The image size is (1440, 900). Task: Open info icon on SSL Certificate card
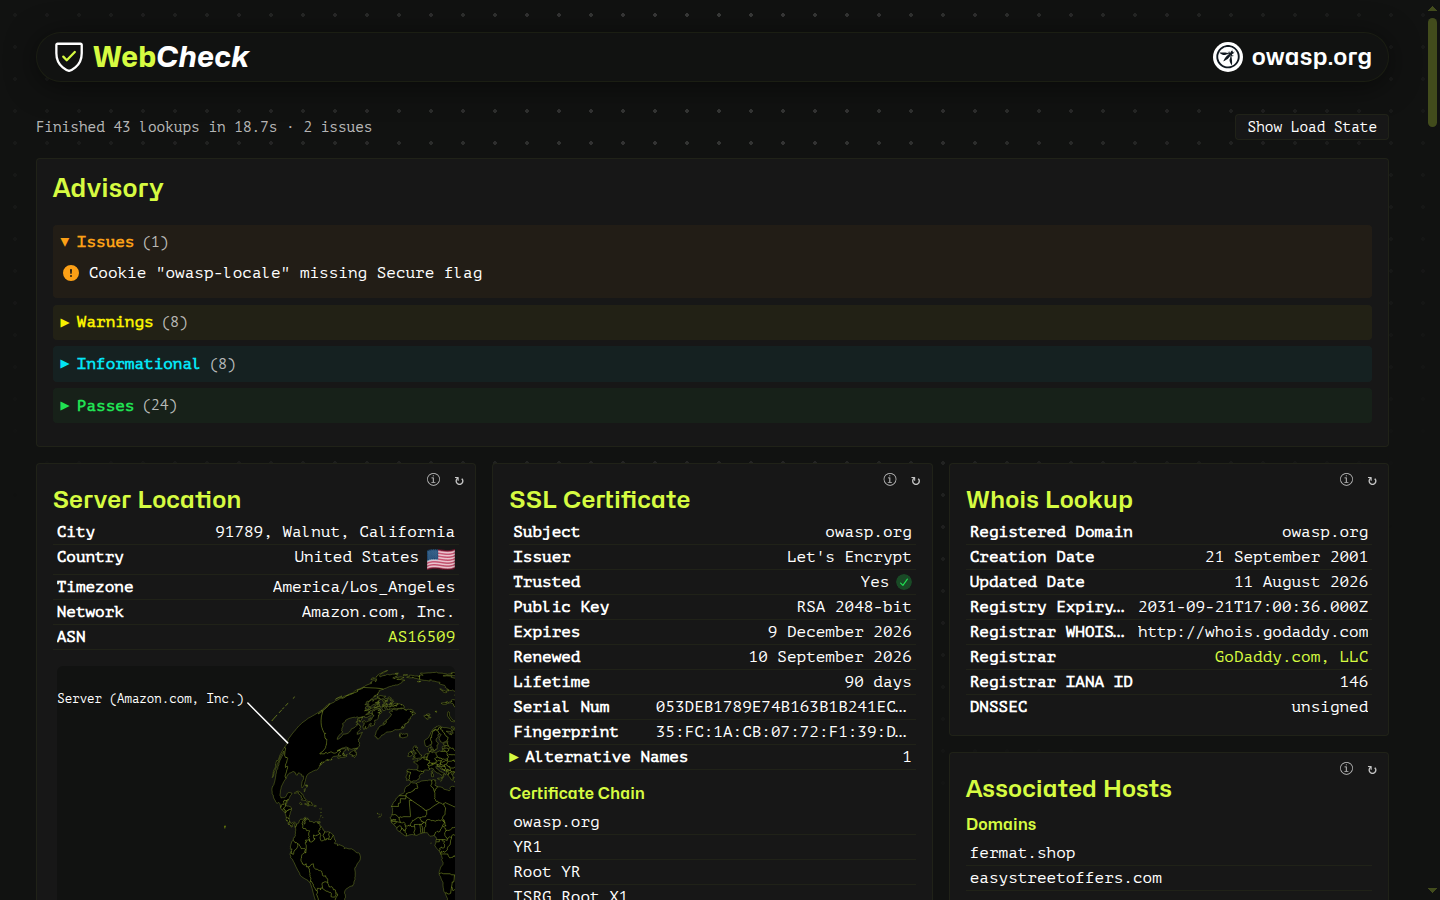click(889, 480)
